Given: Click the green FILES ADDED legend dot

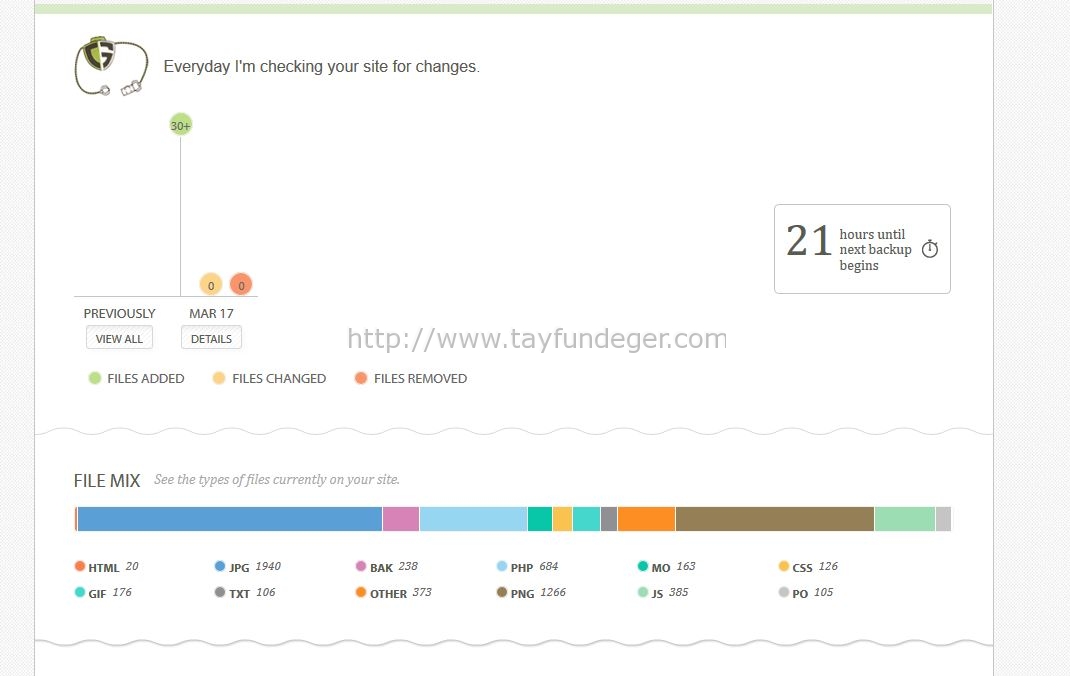Looking at the screenshot, I should pyautogui.click(x=95, y=378).
